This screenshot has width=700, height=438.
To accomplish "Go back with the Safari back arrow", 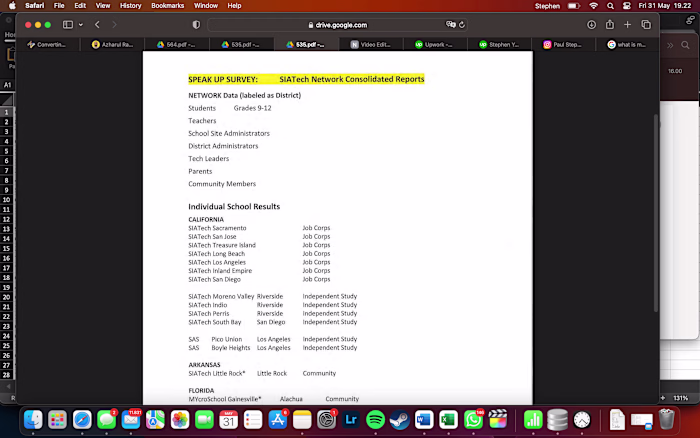I will click(x=97, y=25).
